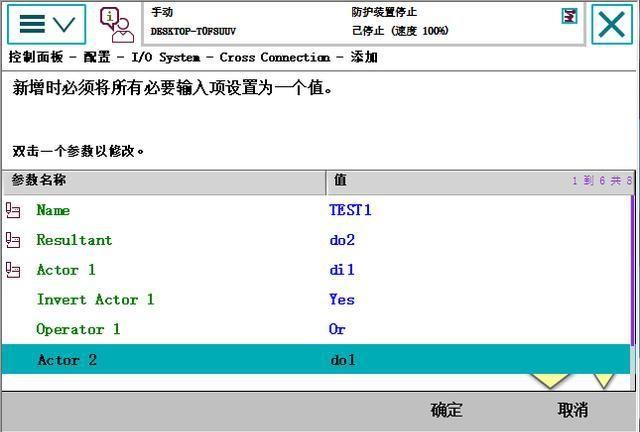This screenshot has height=432, width=640.
Task: Select the Resultant parameter row
Action: click(316, 240)
